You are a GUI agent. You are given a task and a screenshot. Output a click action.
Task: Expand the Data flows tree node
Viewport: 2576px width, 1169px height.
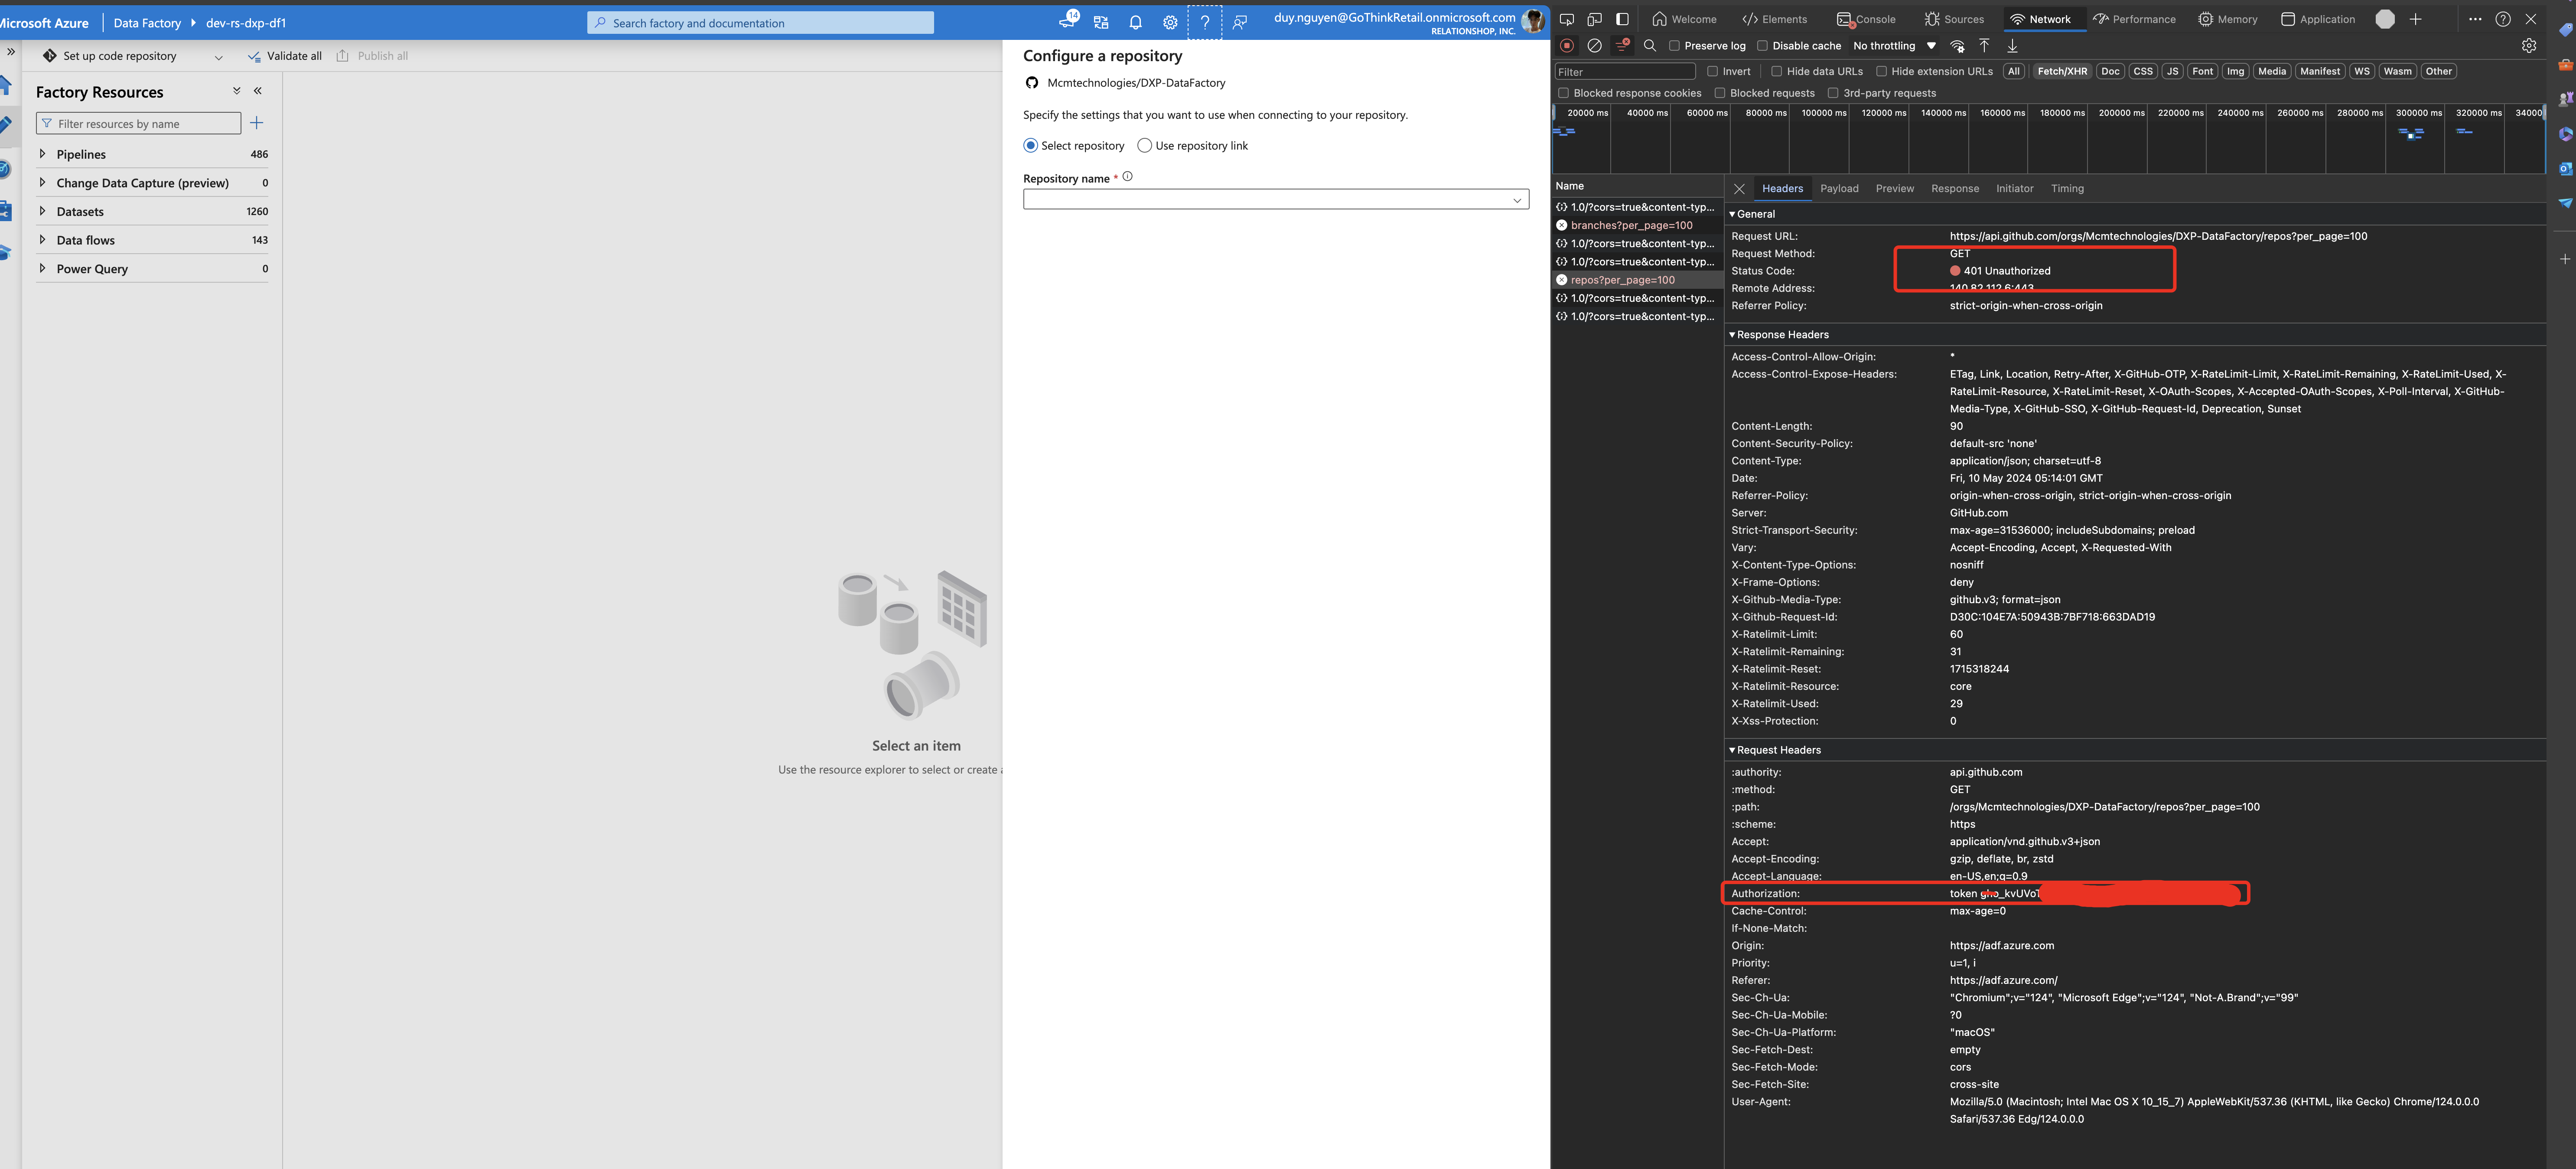[42, 240]
